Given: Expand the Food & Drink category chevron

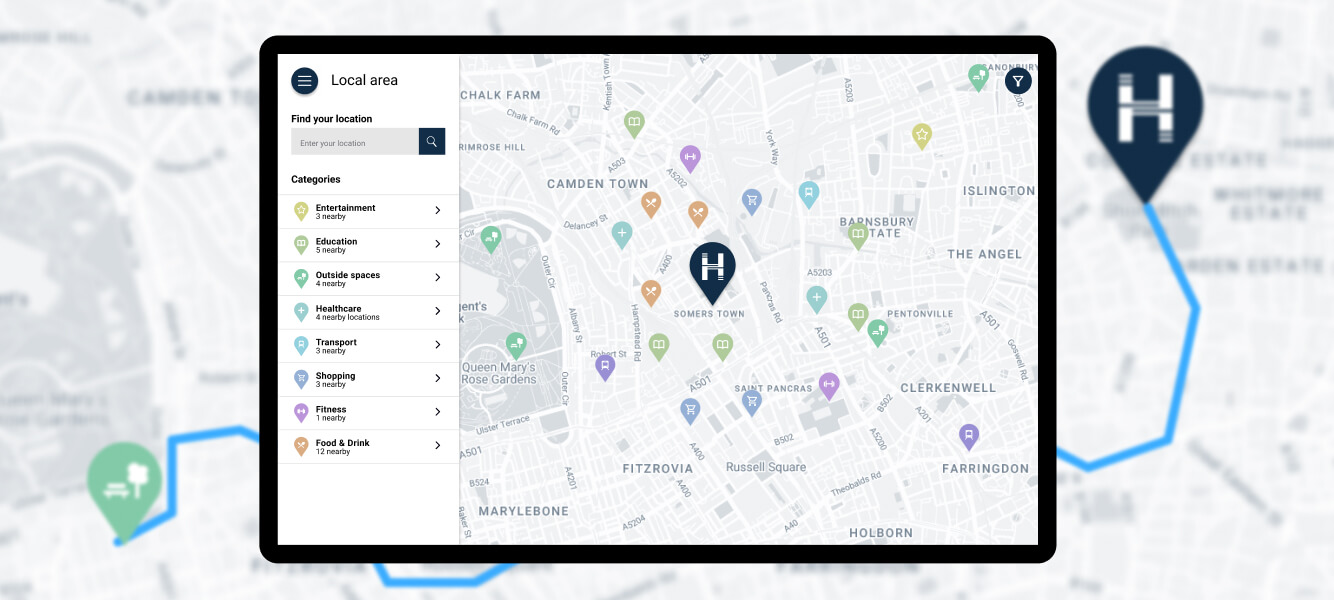Looking at the screenshot, I should pos(437,446).
